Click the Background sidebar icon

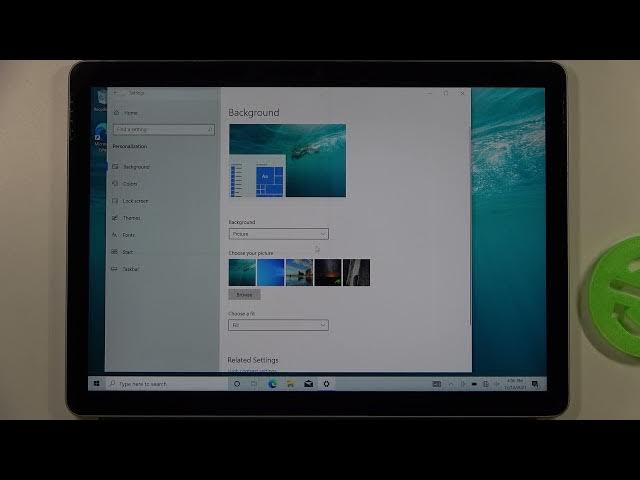(x=114, y=167)
